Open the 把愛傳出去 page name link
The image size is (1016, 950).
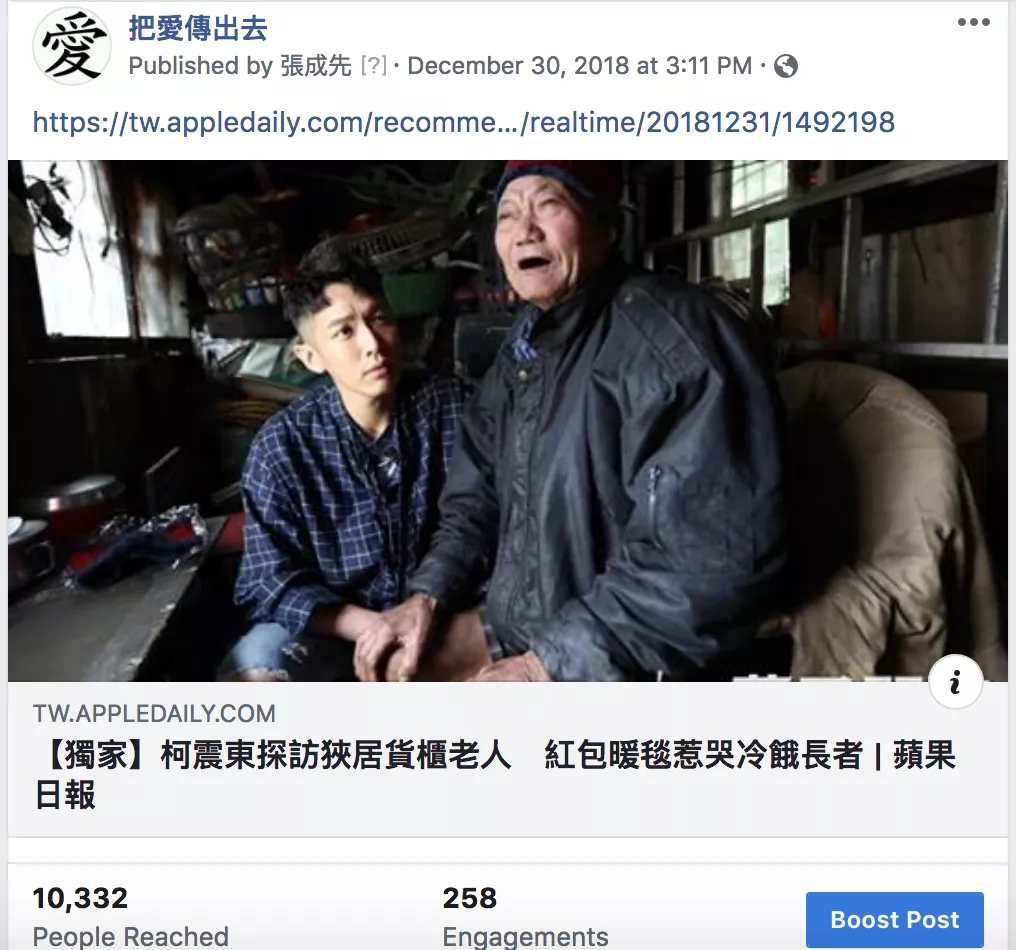198,29
